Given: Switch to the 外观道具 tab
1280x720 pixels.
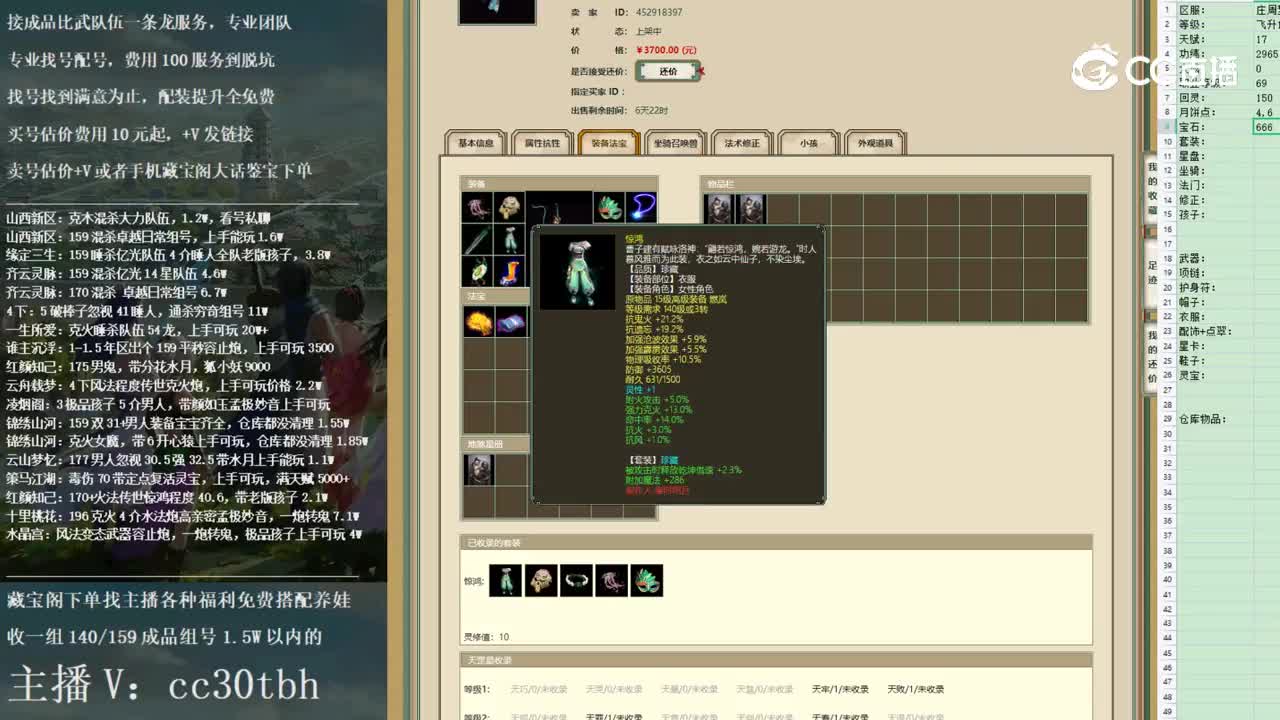Looking at the screenshot, I should pos(875,143).
